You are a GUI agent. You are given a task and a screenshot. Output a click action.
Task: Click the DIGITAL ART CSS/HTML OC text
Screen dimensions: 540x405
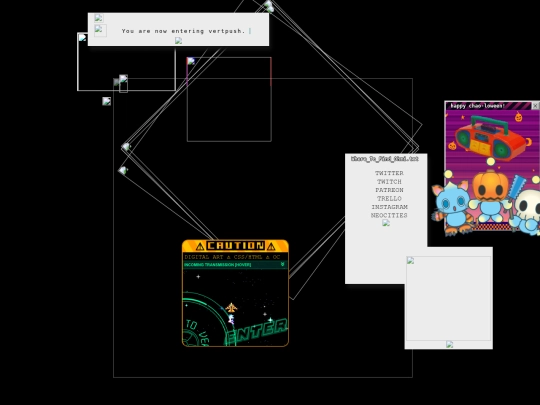(x=232, y=257)
